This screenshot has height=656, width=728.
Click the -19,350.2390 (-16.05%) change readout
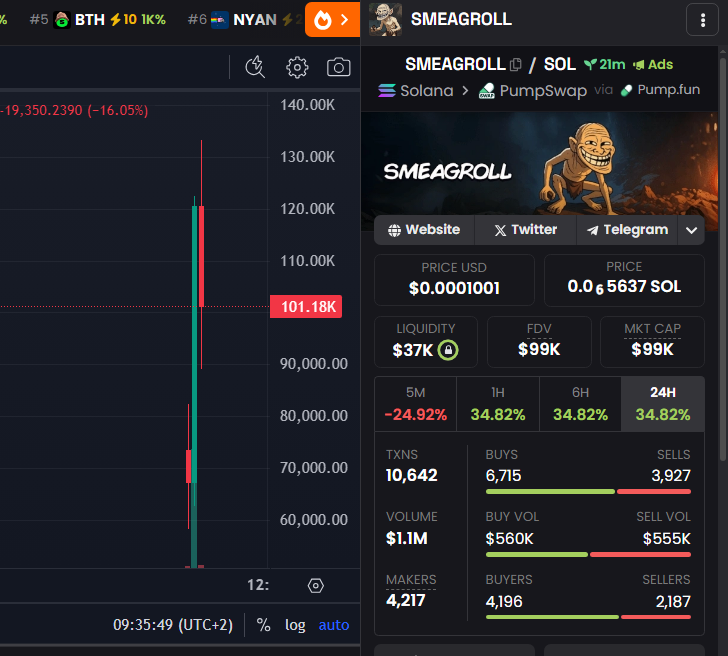coord(74,110)
